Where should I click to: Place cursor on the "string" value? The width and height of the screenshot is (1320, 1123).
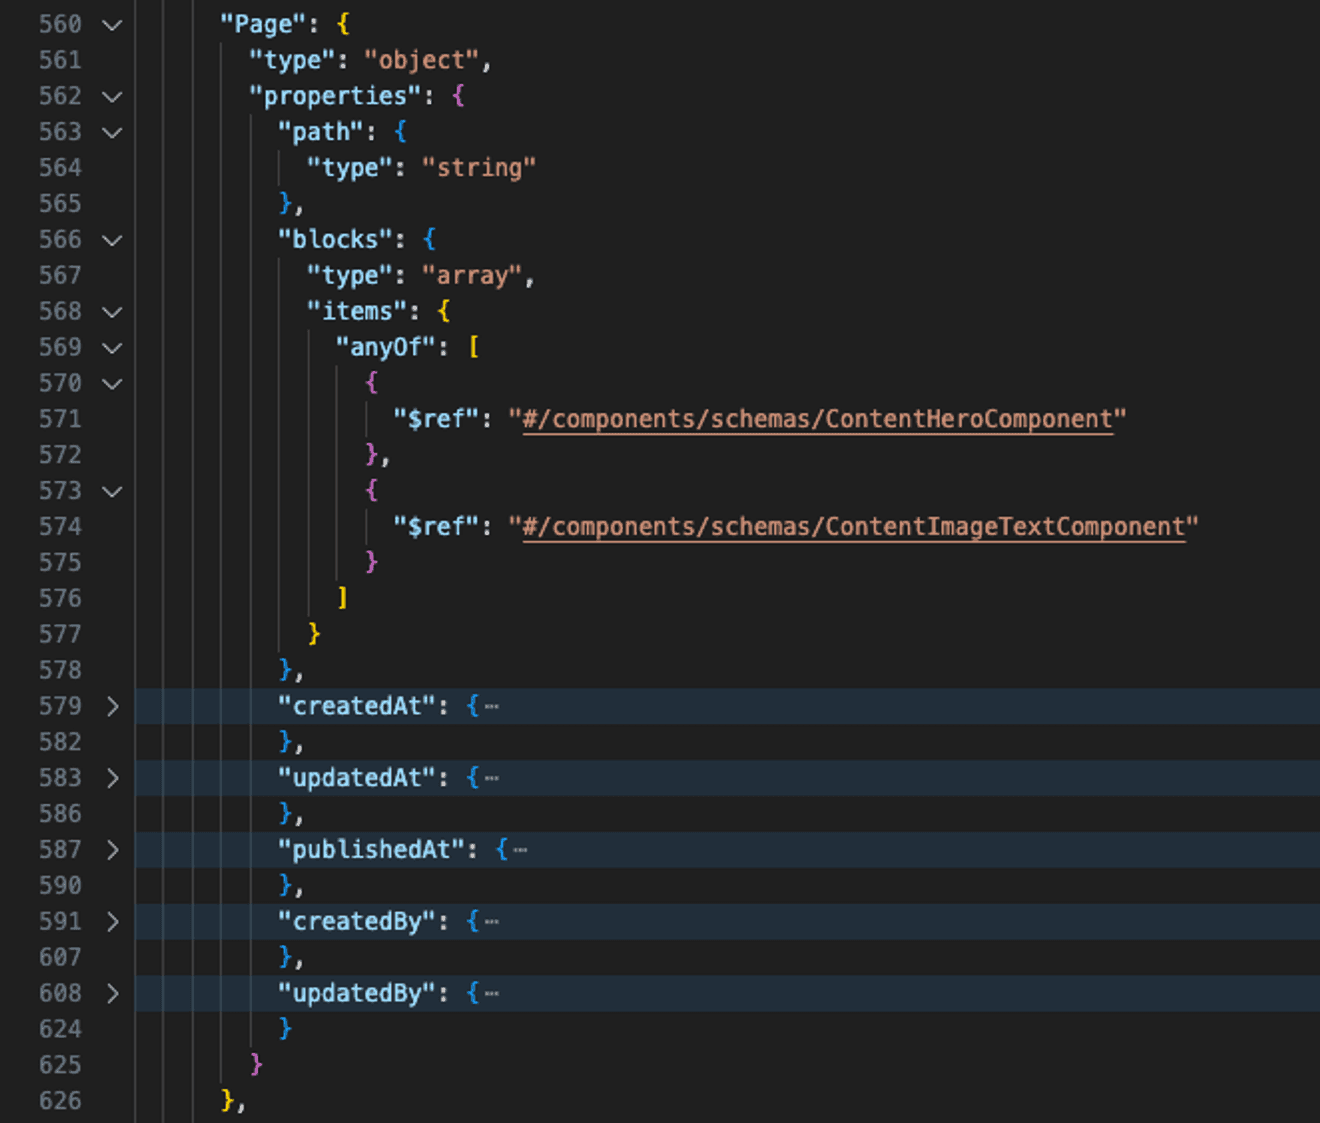point(479,168)
